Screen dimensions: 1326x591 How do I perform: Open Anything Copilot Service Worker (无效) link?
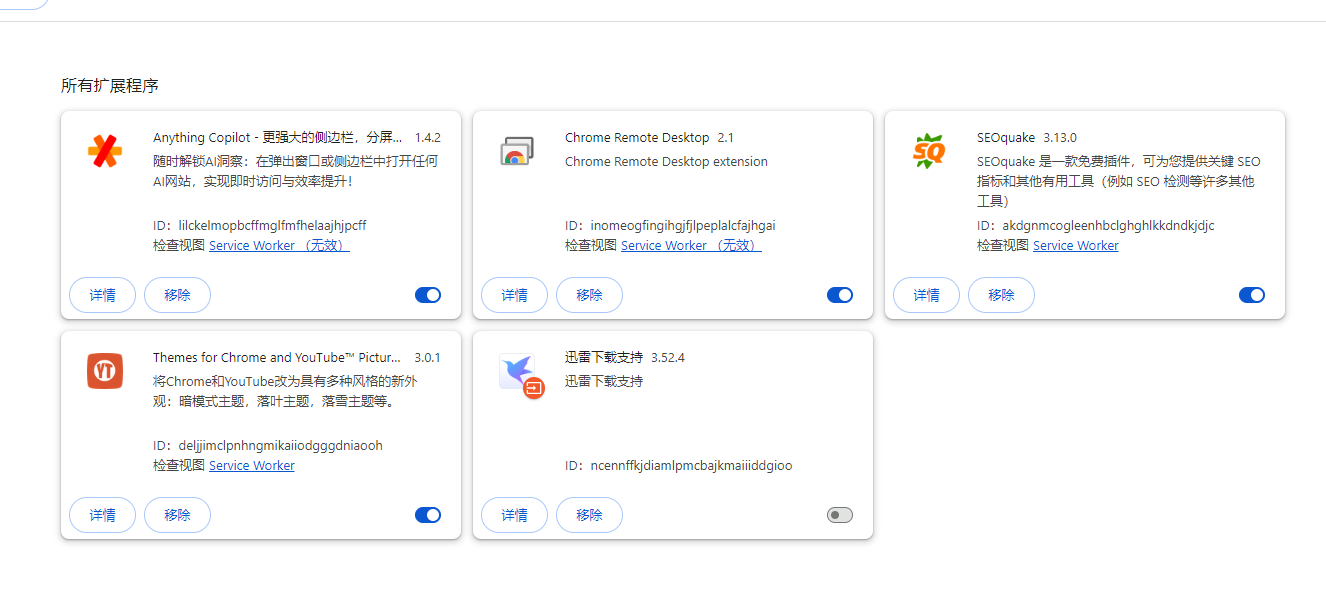click(279, 245)
